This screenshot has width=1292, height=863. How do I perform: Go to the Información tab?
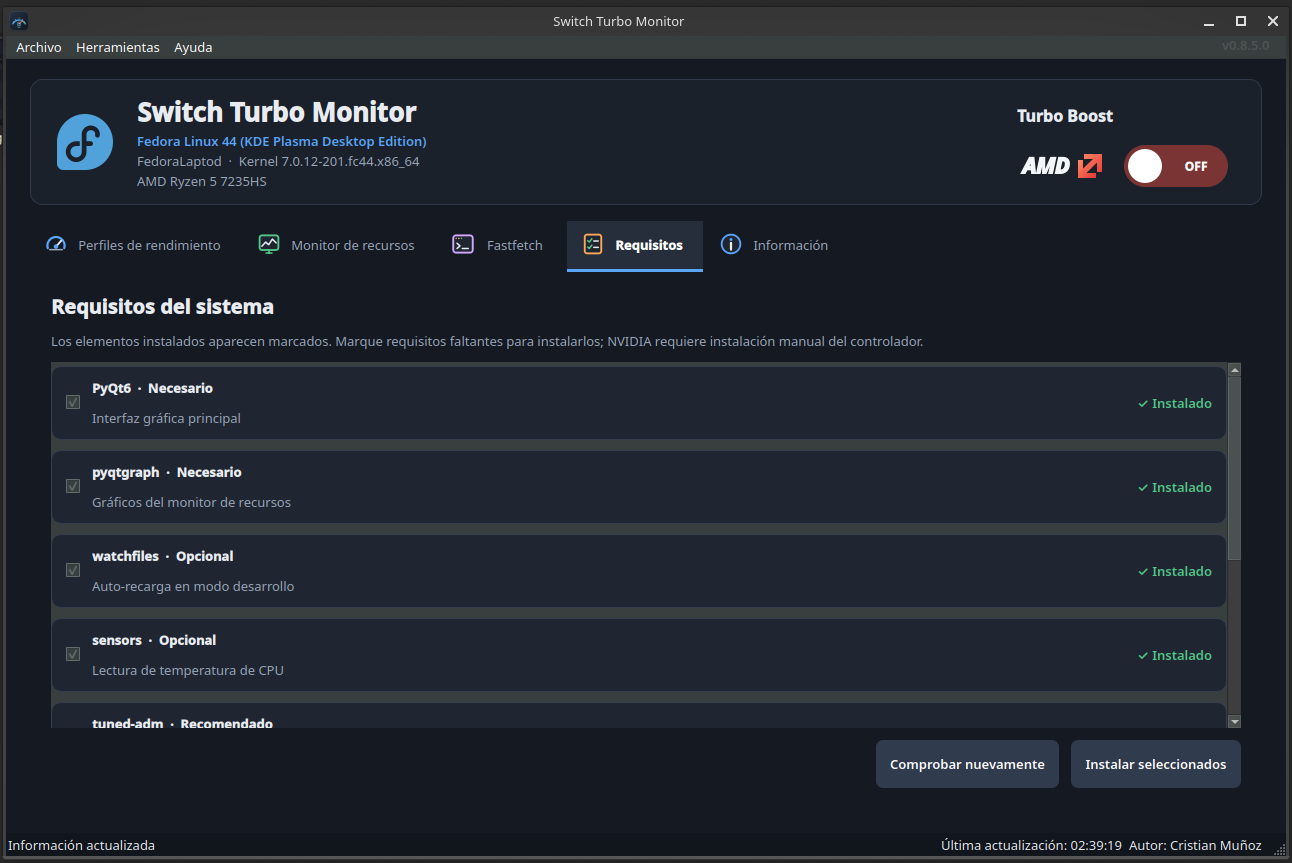click(x=776, y=245)
